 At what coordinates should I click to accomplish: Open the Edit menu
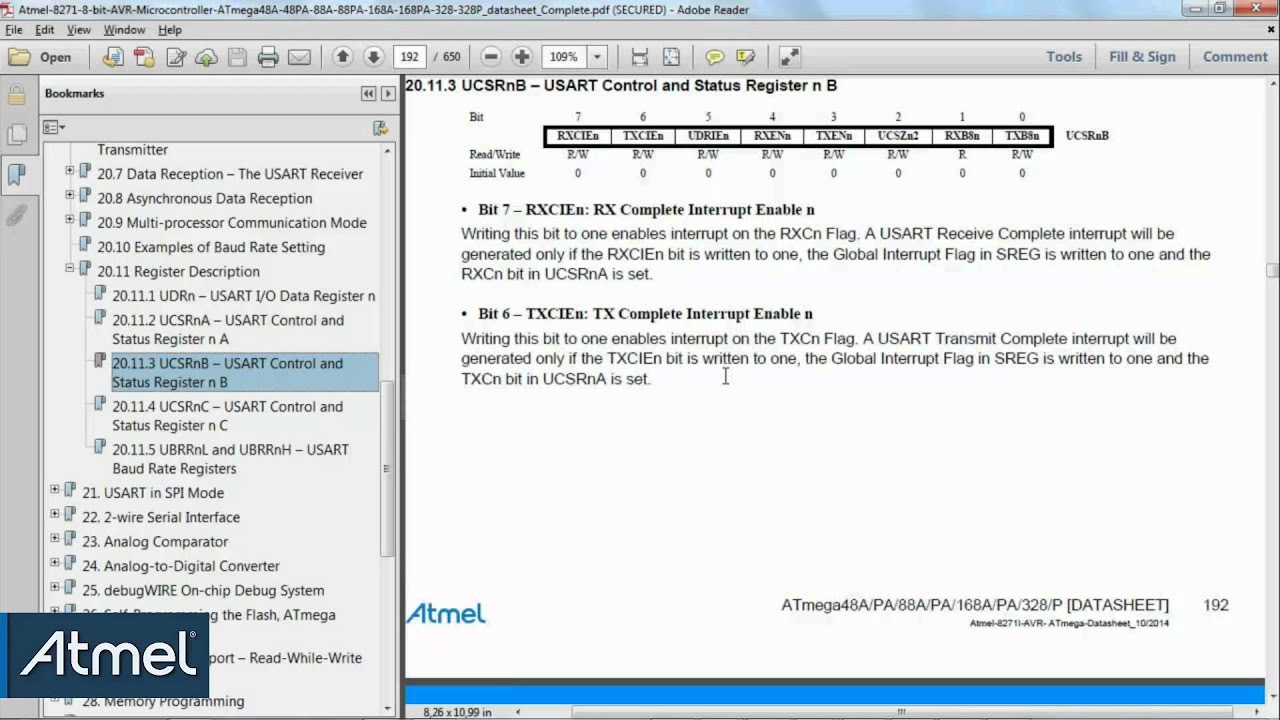click(45, 30)
